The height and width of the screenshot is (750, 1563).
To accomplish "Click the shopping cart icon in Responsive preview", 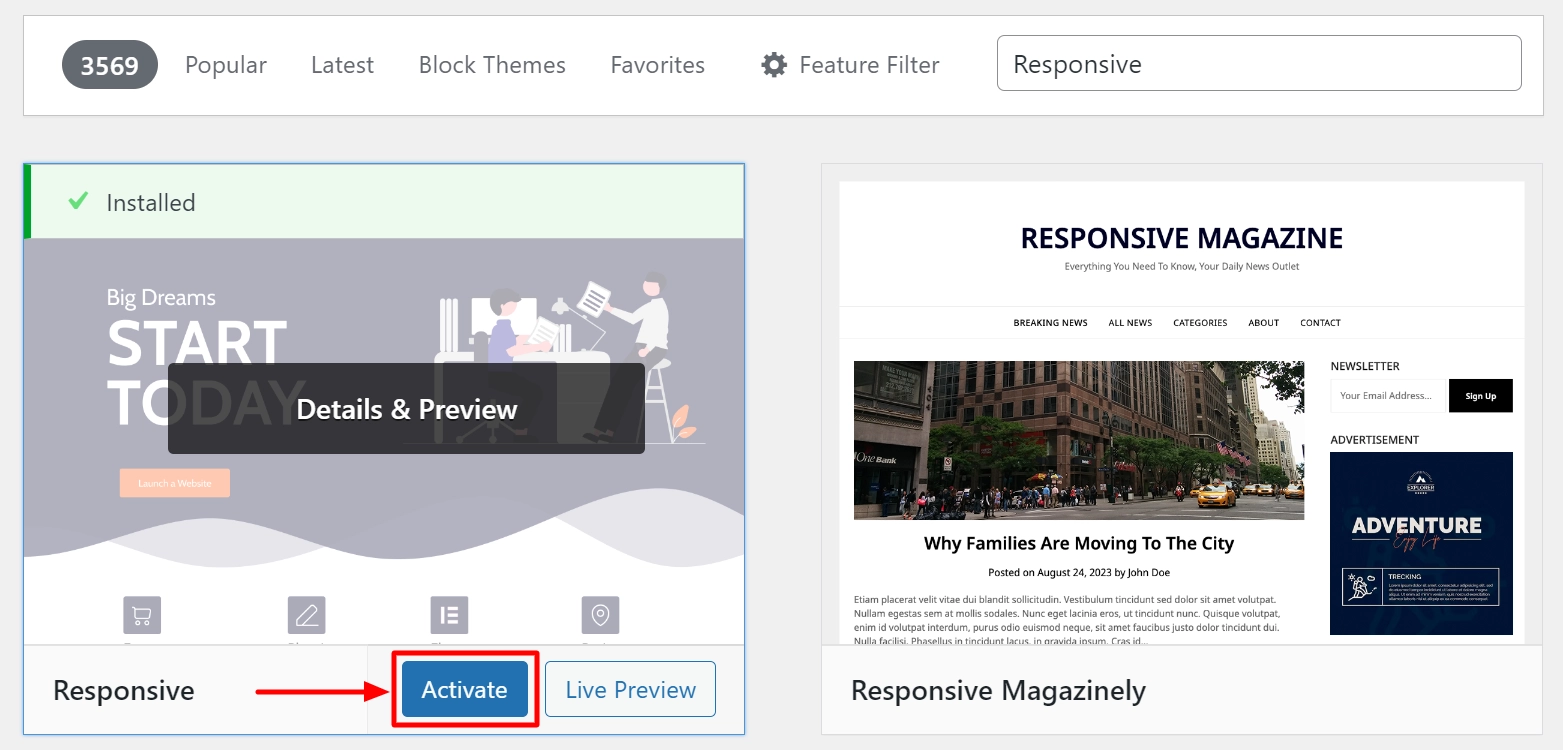I will 142,615.
